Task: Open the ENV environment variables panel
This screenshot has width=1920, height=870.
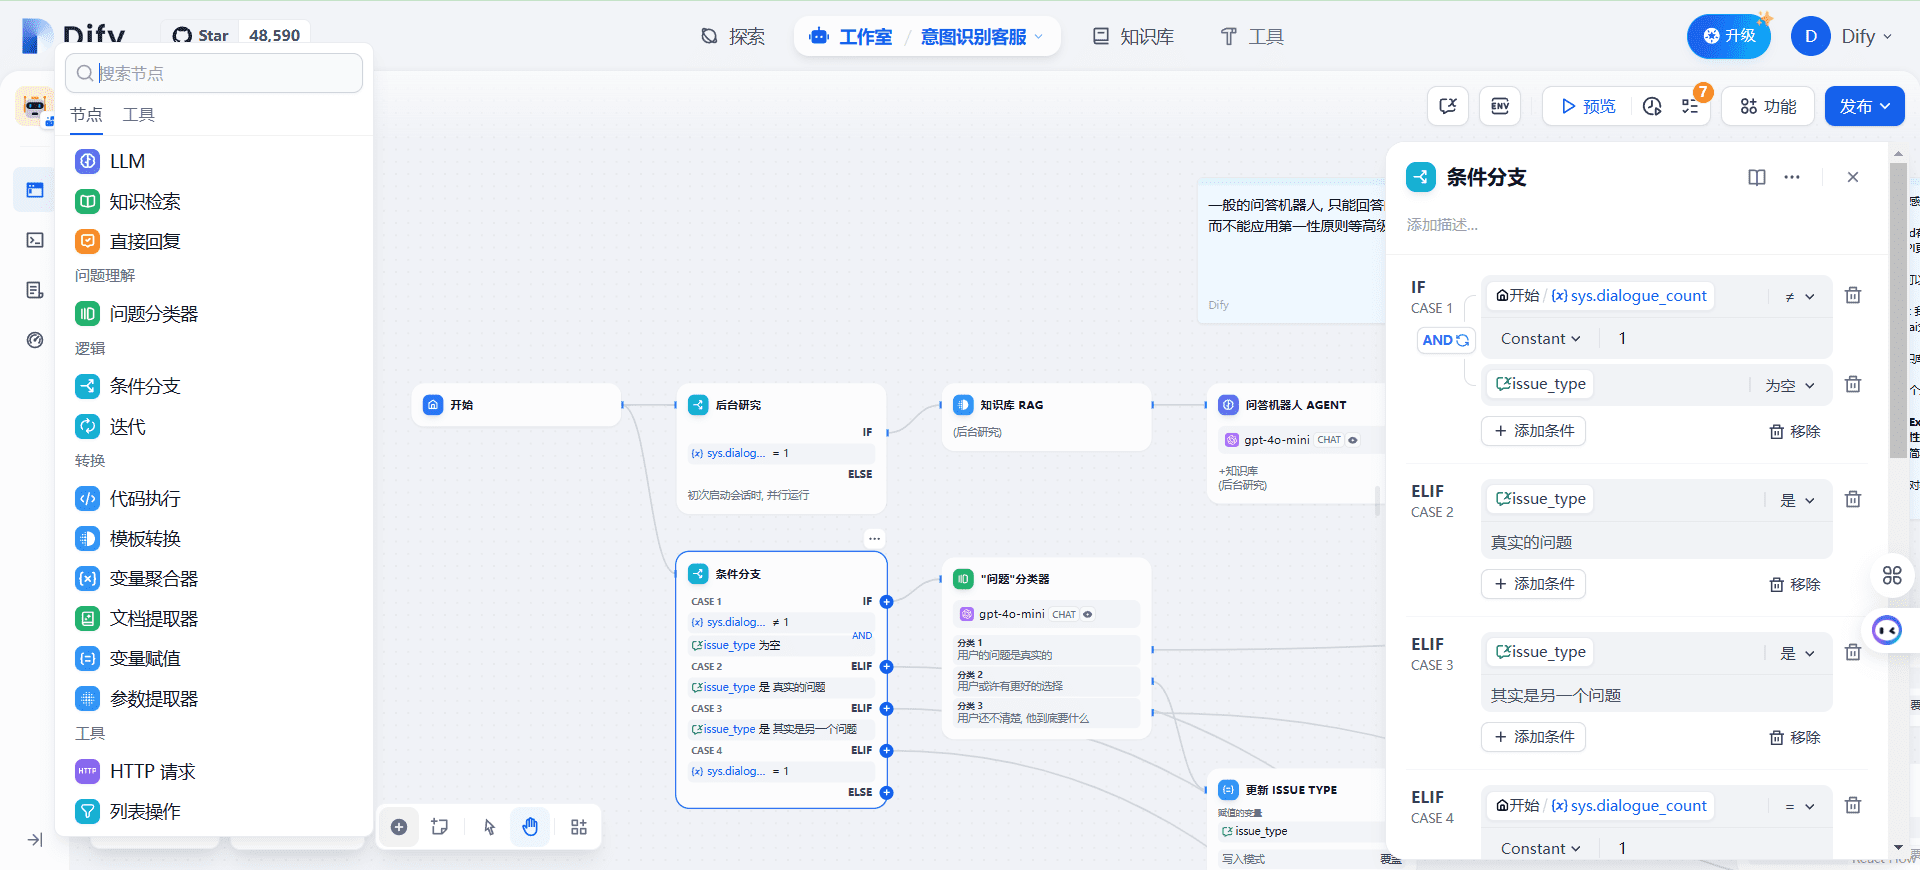Action: pyautogui.click(x=1500, y=106)
